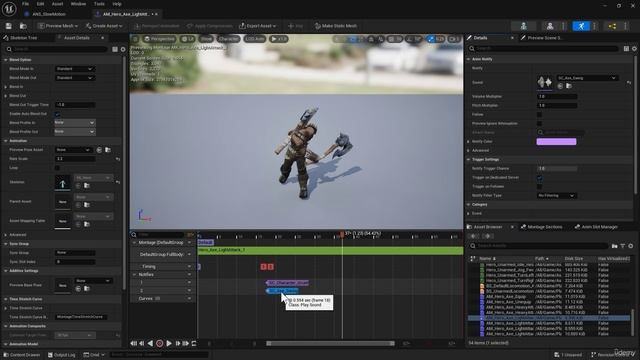
Task: Open the File menu
Action: pos(25,4)
